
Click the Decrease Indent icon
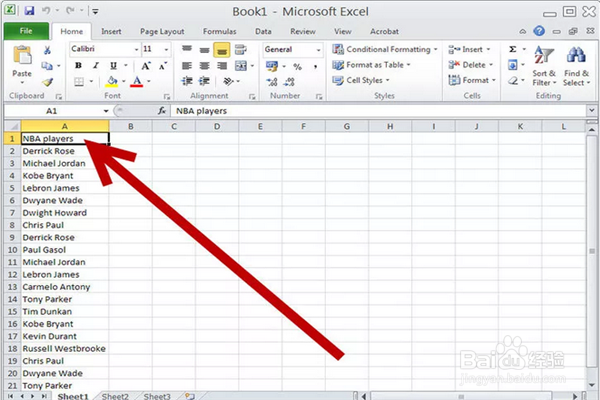(x=187, y=81)
